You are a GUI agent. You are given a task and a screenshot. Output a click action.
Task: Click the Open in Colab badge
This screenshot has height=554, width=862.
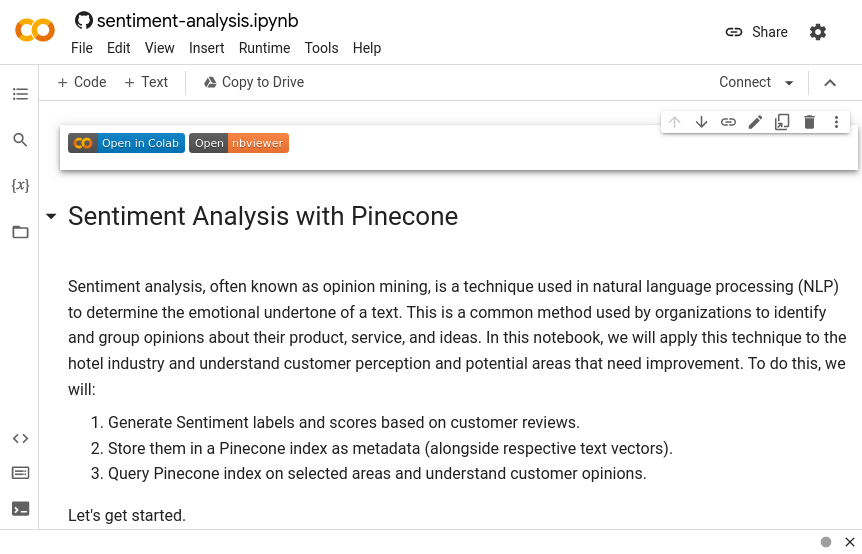tap(126, 143)
